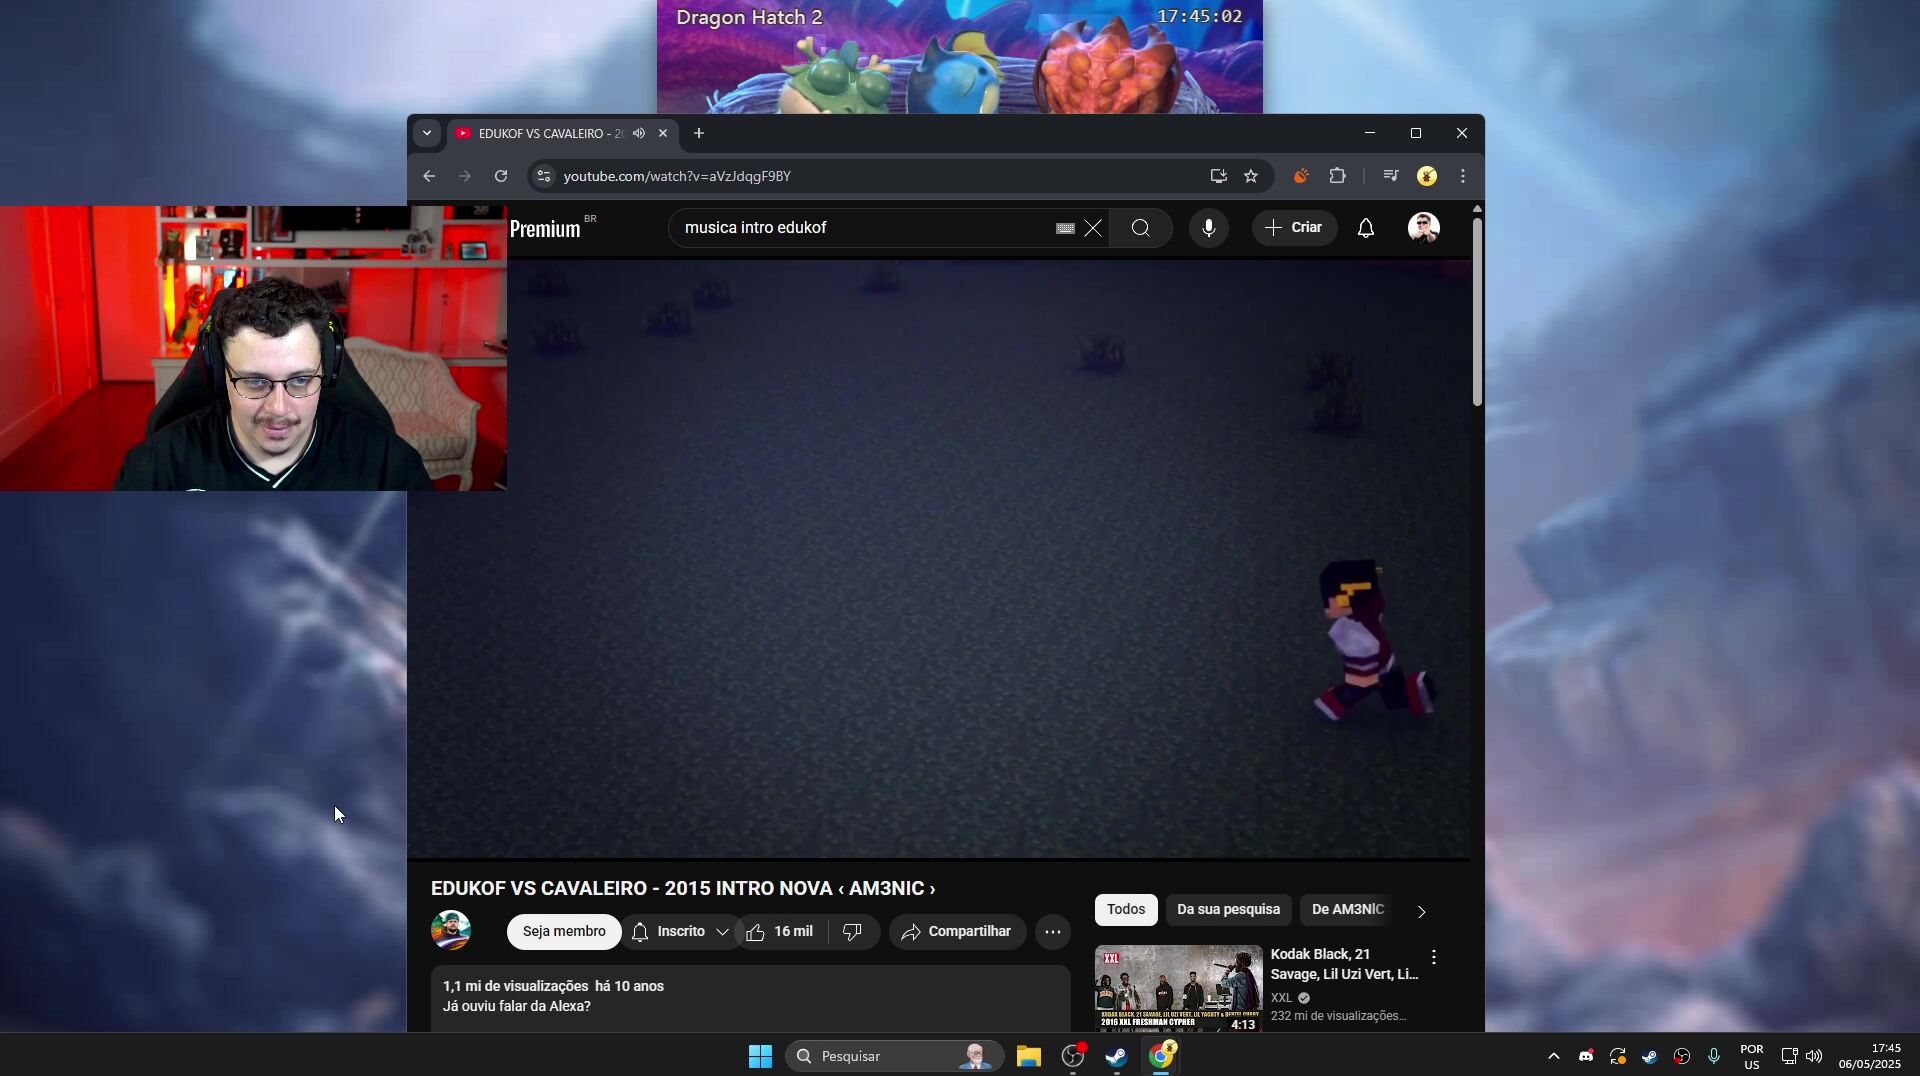1920x1076 pixels.
Task: Open Chrome media controls
Action: tap(1390, 176)
